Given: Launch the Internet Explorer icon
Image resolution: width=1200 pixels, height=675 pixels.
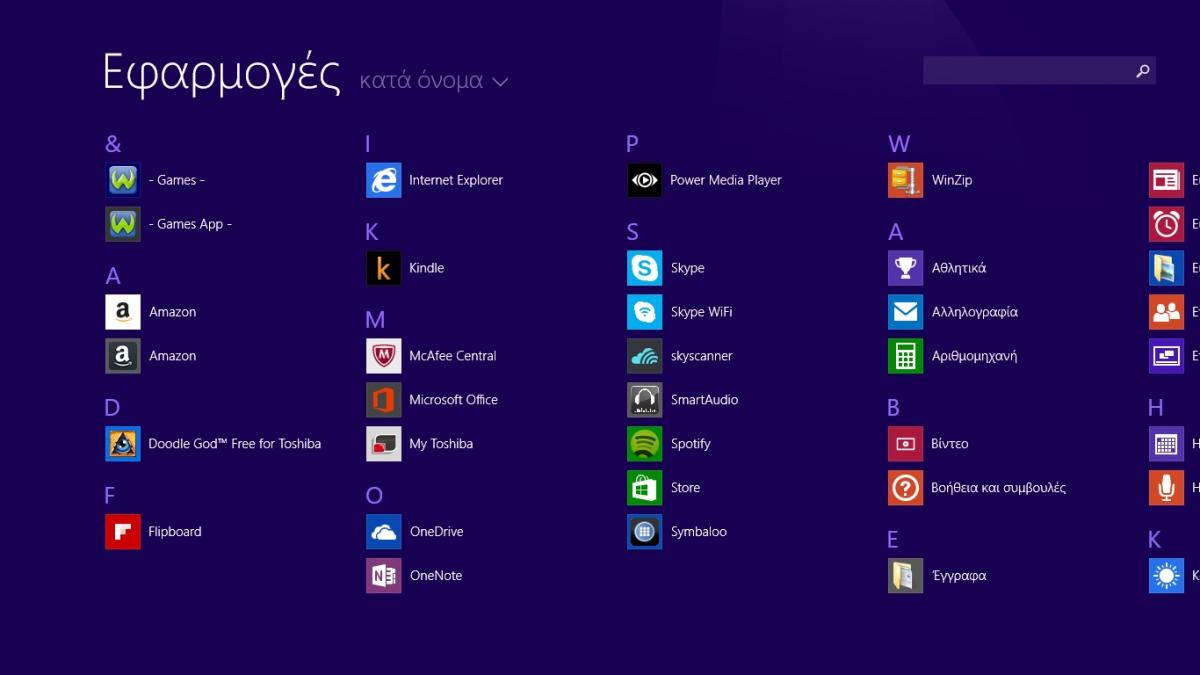Looking at the screenshot, I should pyautogui.click(x=384, y=180).
